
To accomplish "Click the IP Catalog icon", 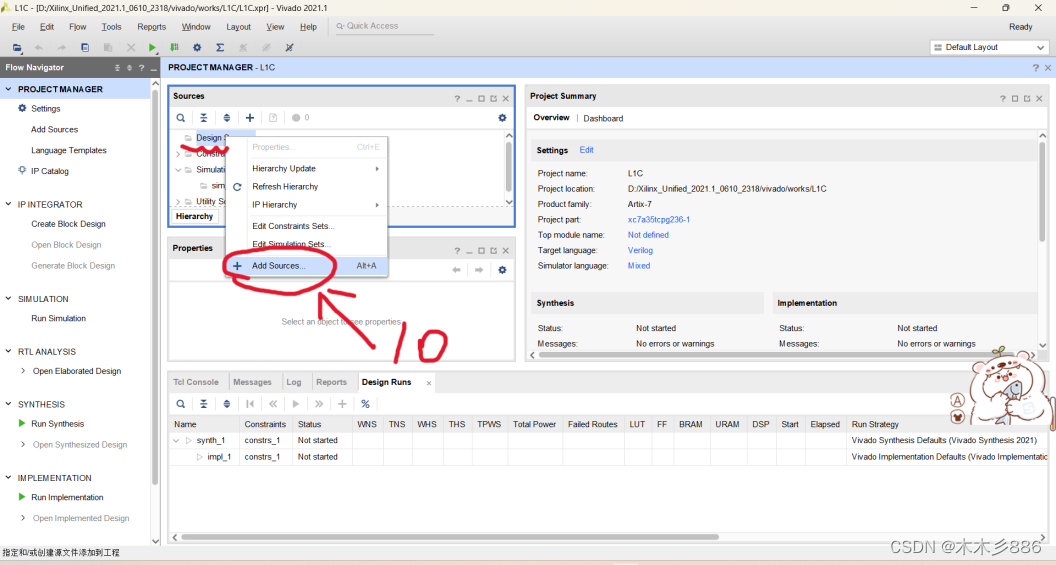I will [x=22, y=170].
